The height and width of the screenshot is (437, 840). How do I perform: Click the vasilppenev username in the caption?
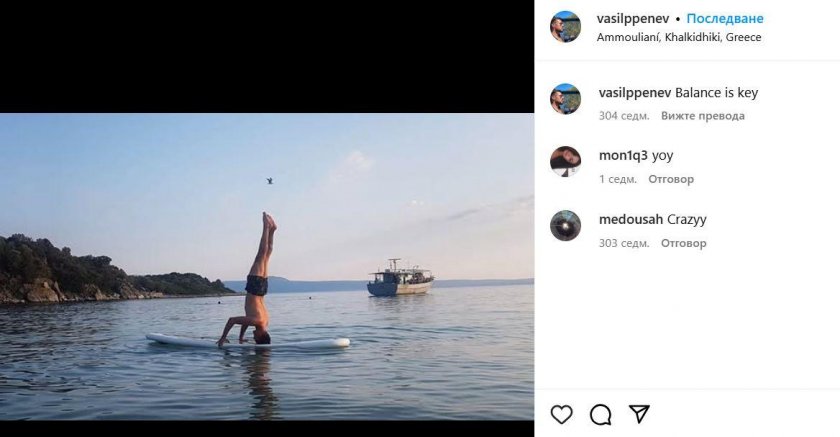point(635,93)
